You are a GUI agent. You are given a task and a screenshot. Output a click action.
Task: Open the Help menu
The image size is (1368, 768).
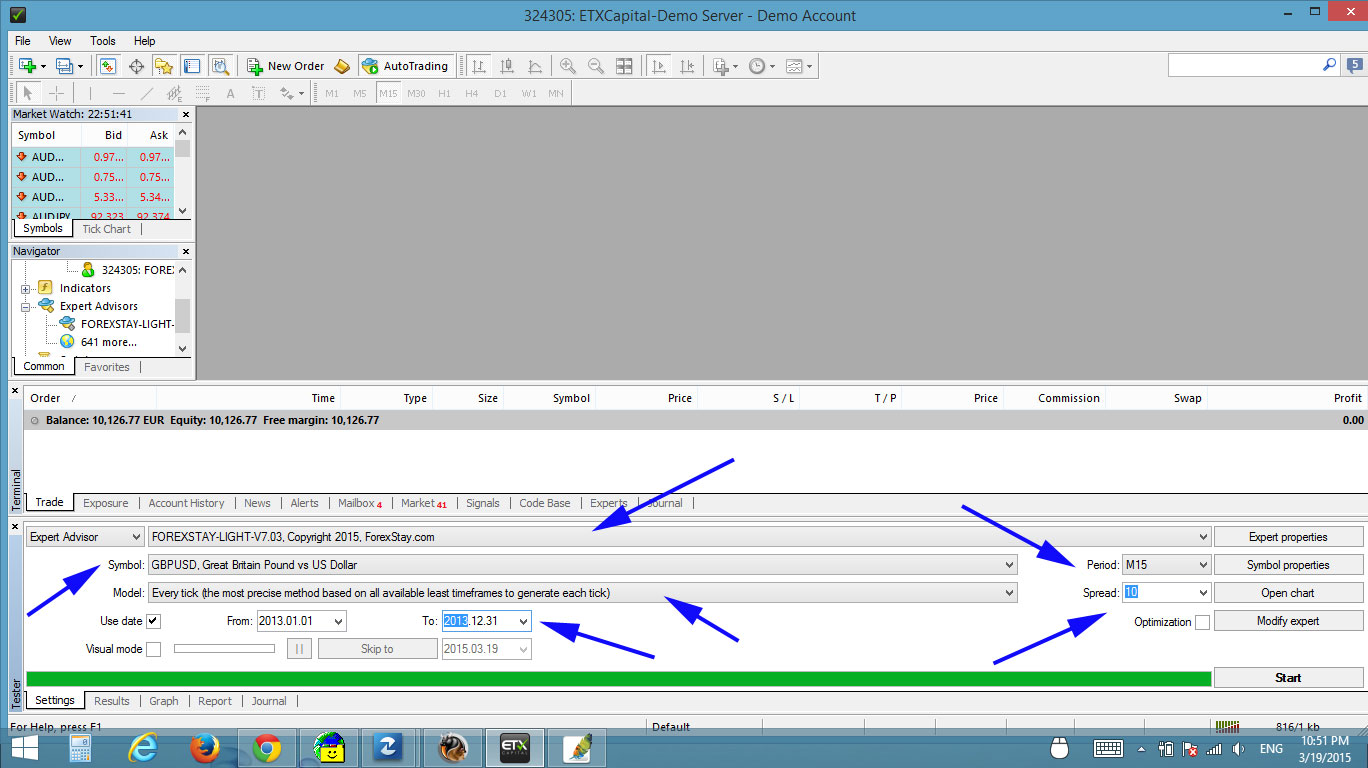[x=145, y=41]
